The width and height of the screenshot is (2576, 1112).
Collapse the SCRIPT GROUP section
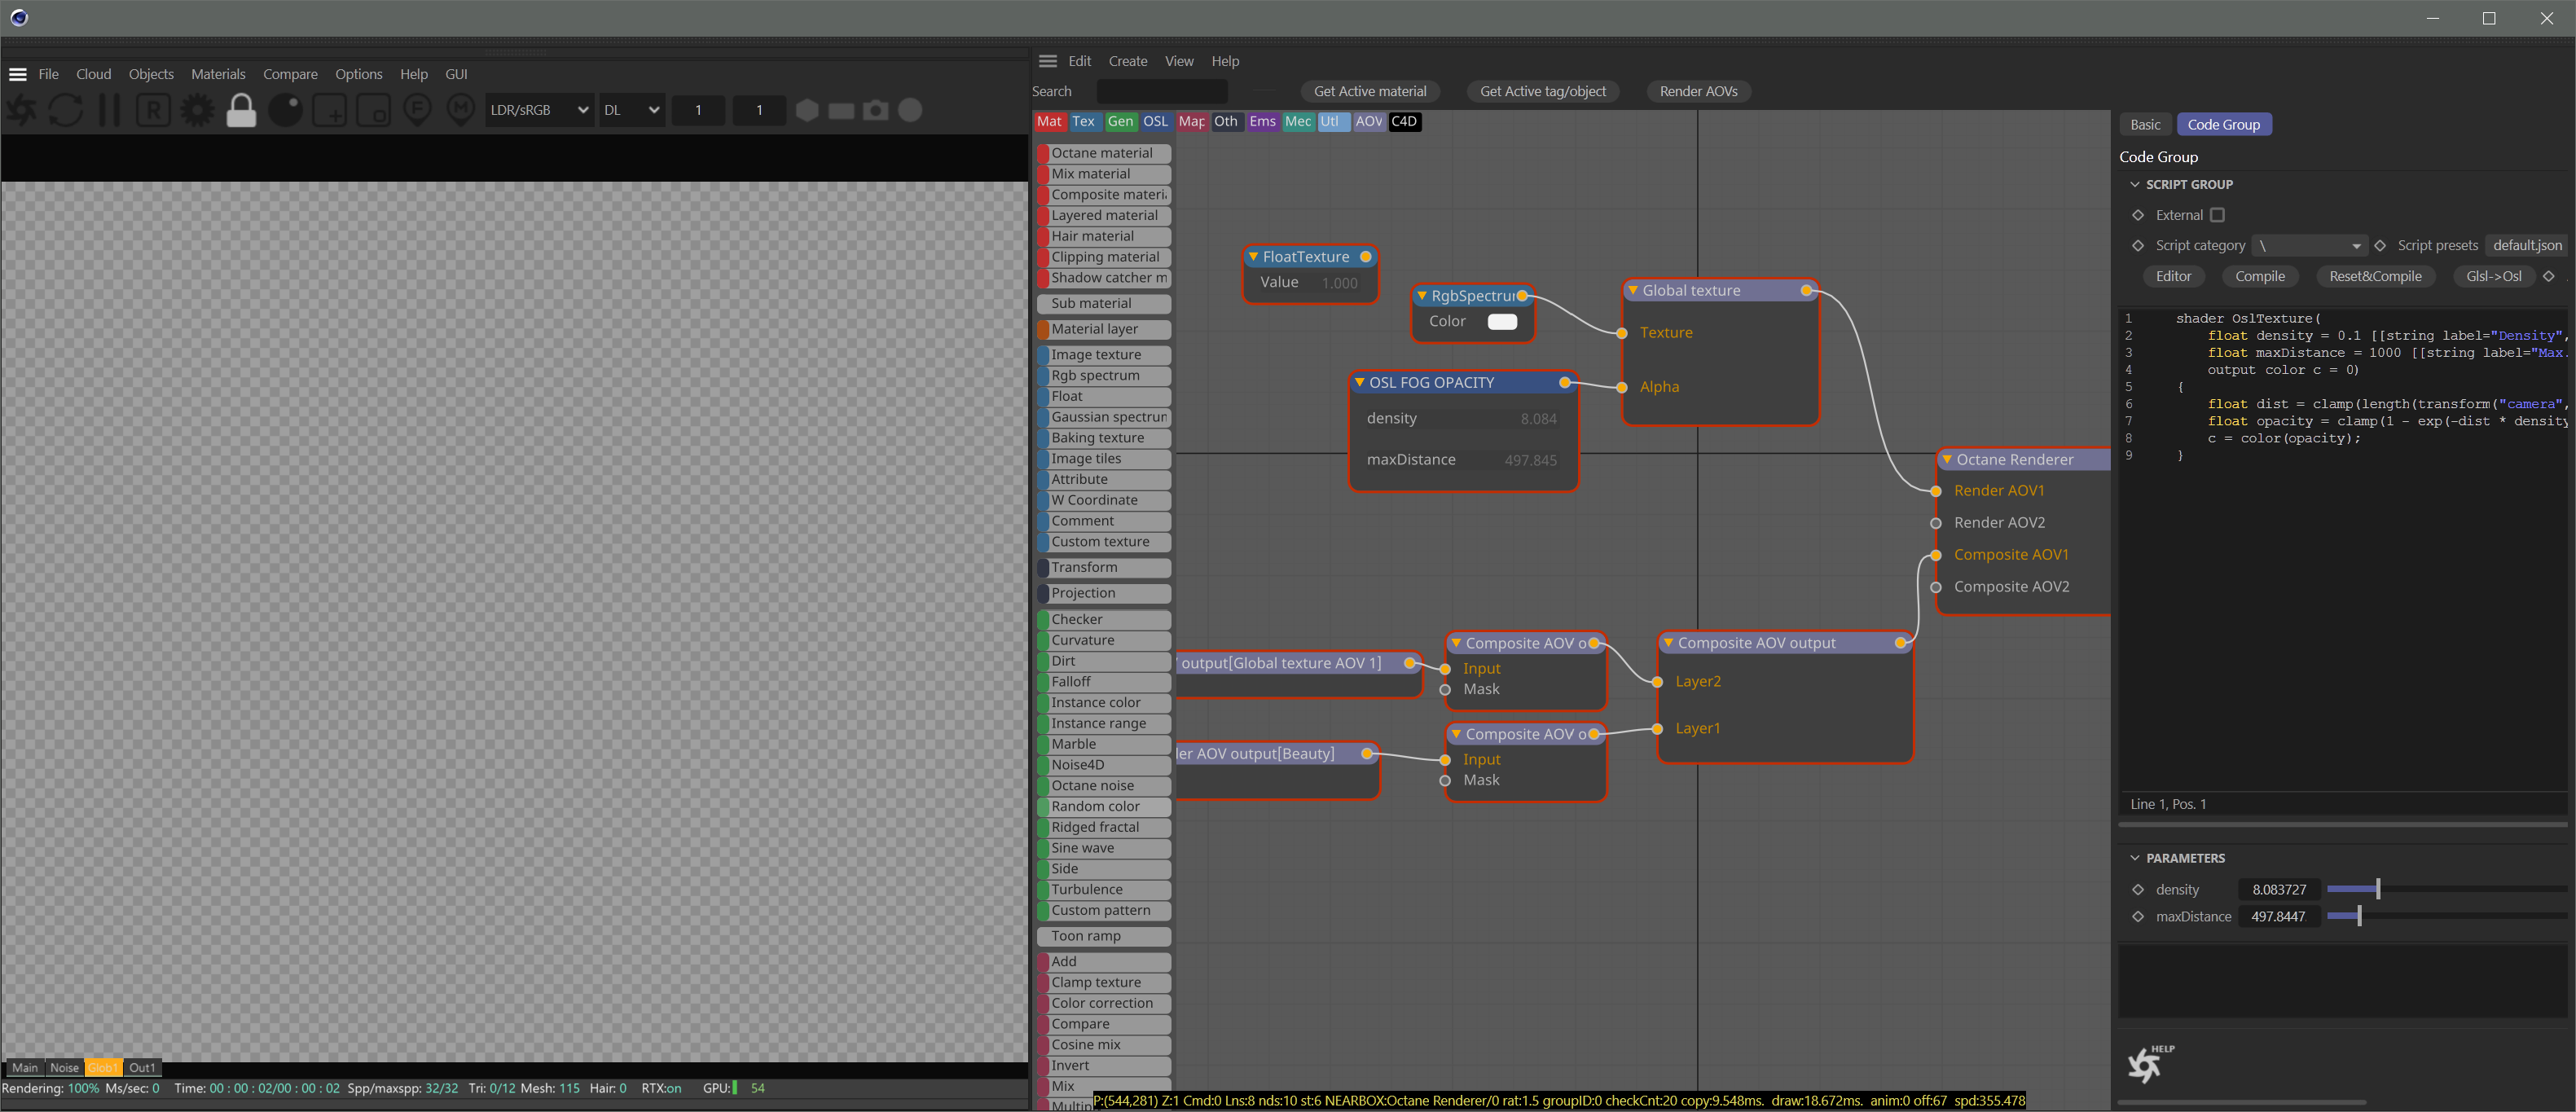pos(2135,185)
